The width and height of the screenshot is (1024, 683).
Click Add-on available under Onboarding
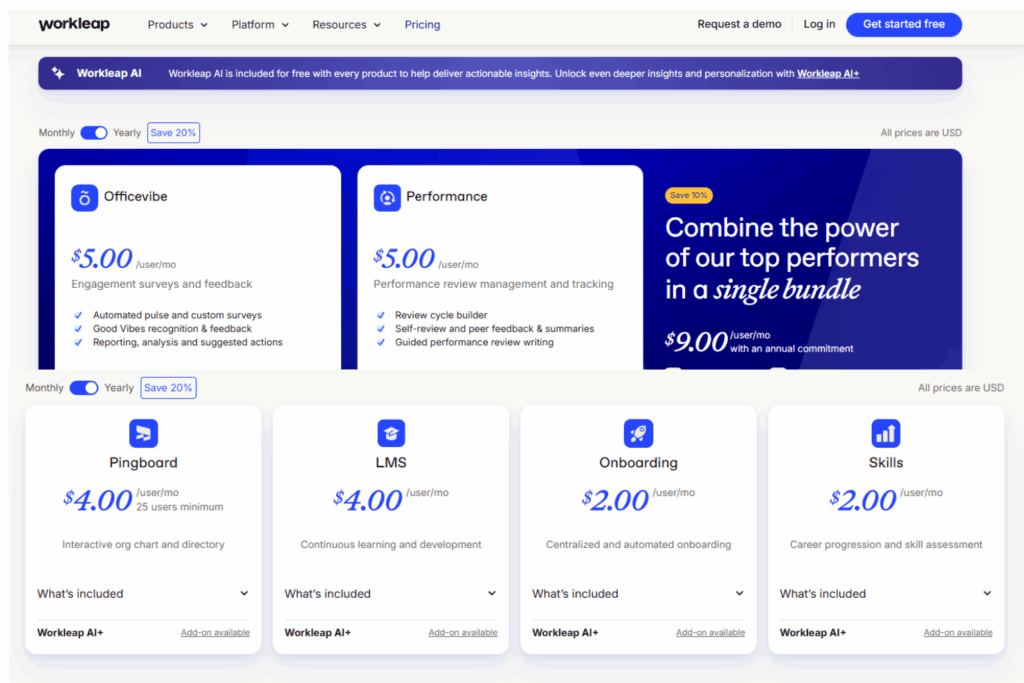coord(710,632)
